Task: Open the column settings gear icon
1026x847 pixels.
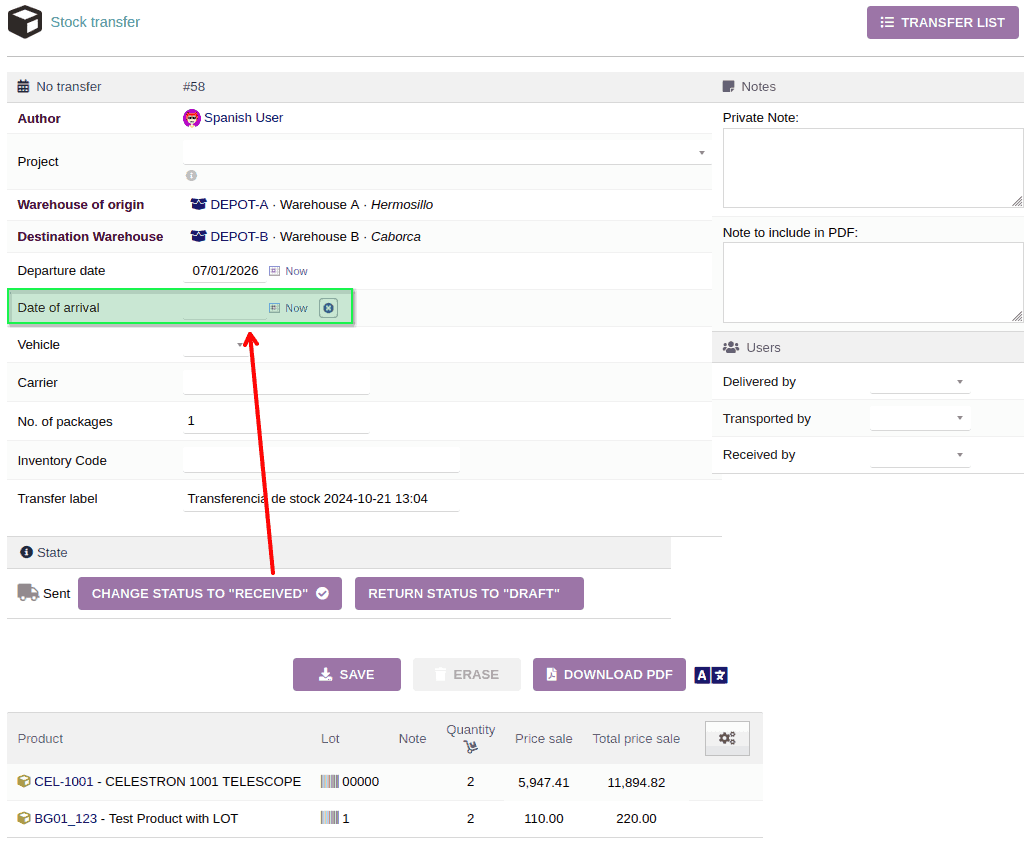Action: 727,738
